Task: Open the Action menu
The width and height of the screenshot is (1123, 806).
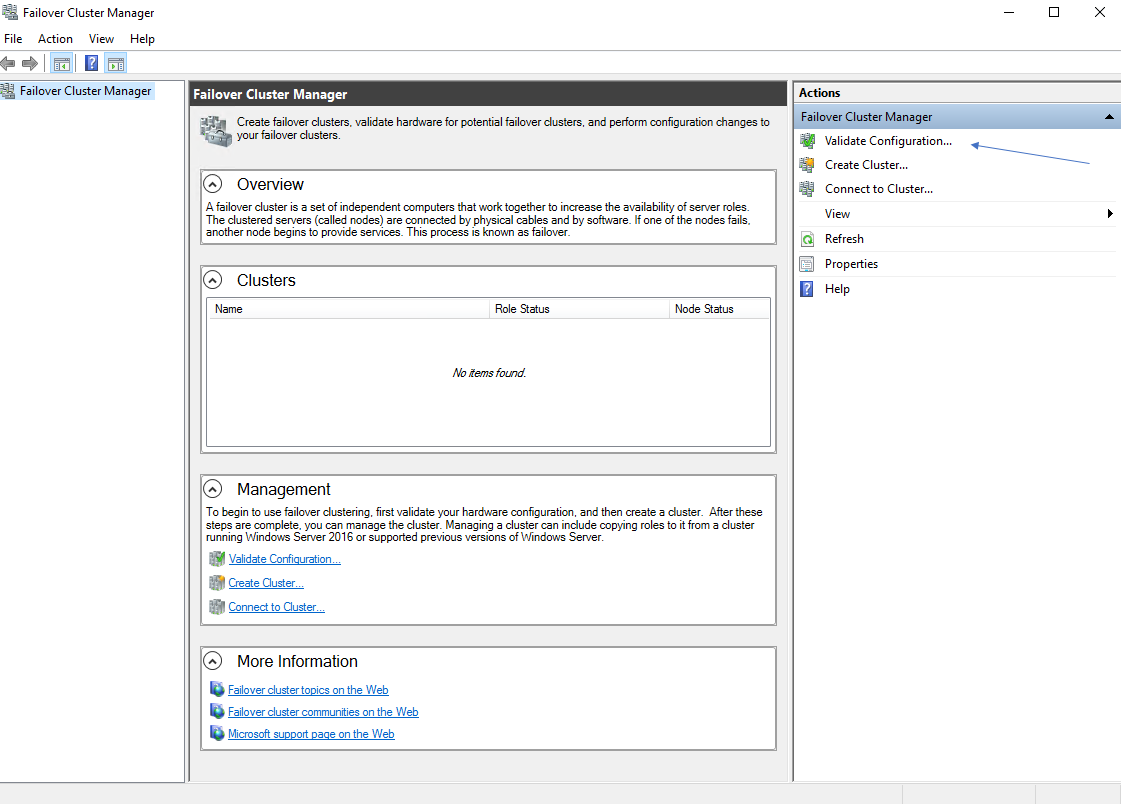Action: pyautogui.click(x=55, y=39)
